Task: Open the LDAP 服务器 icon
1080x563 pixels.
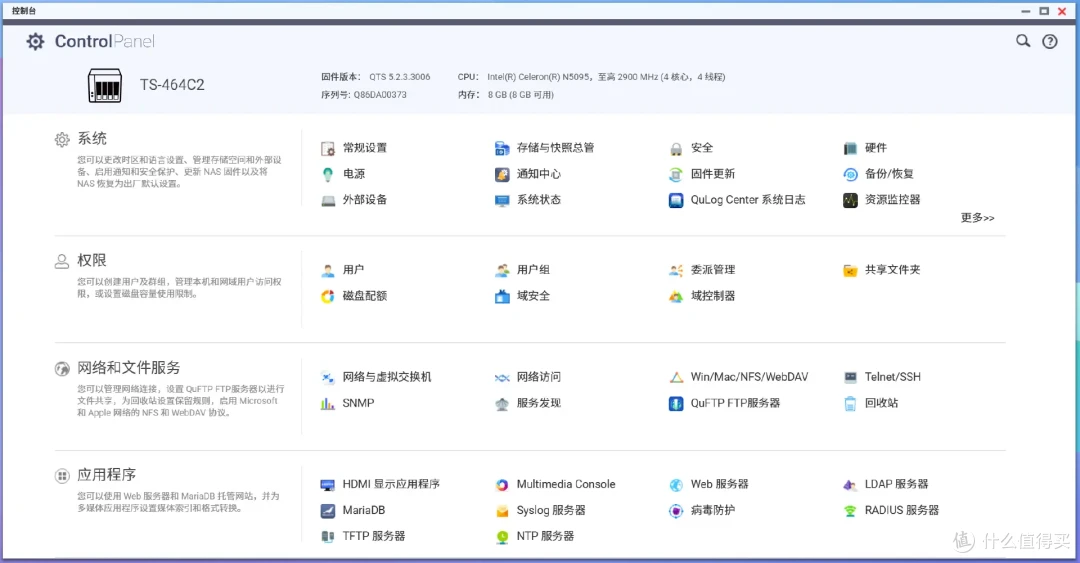Action: tap(850, 484)
